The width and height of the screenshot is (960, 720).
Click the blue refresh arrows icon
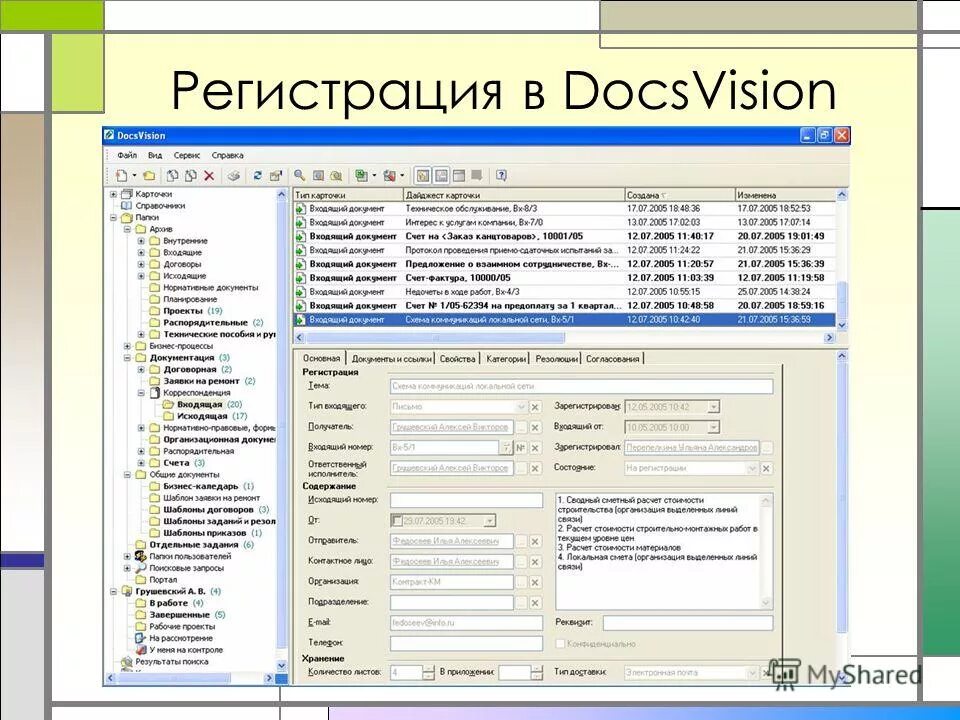coord(258,176)
